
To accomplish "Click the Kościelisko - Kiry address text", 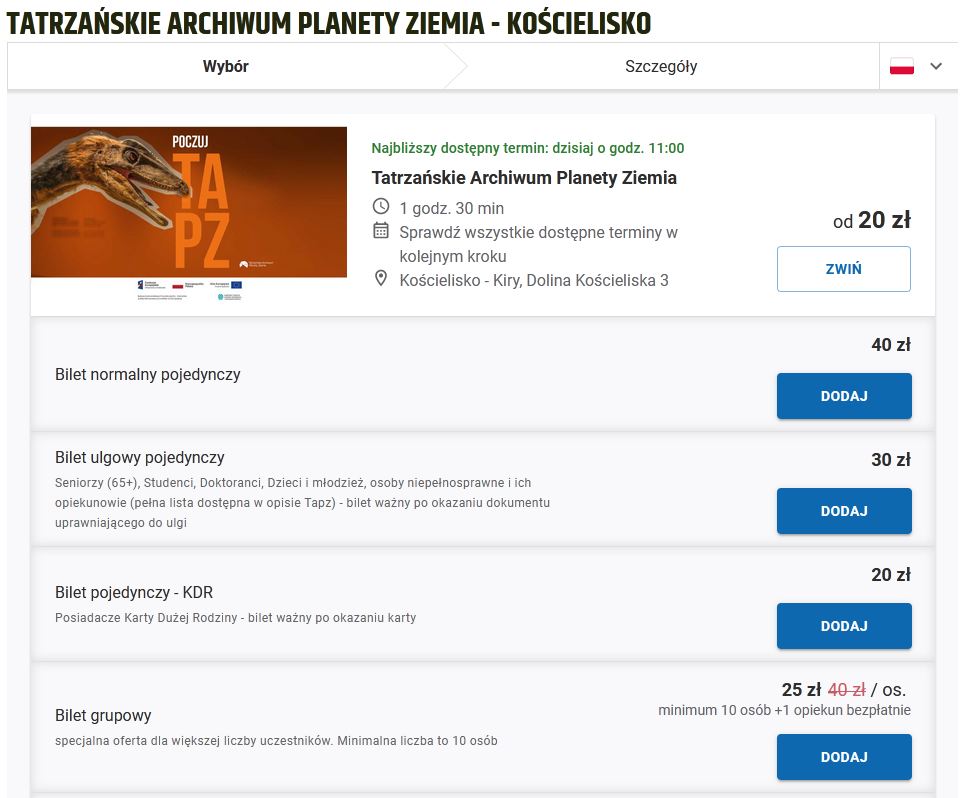I will point(534,280).
